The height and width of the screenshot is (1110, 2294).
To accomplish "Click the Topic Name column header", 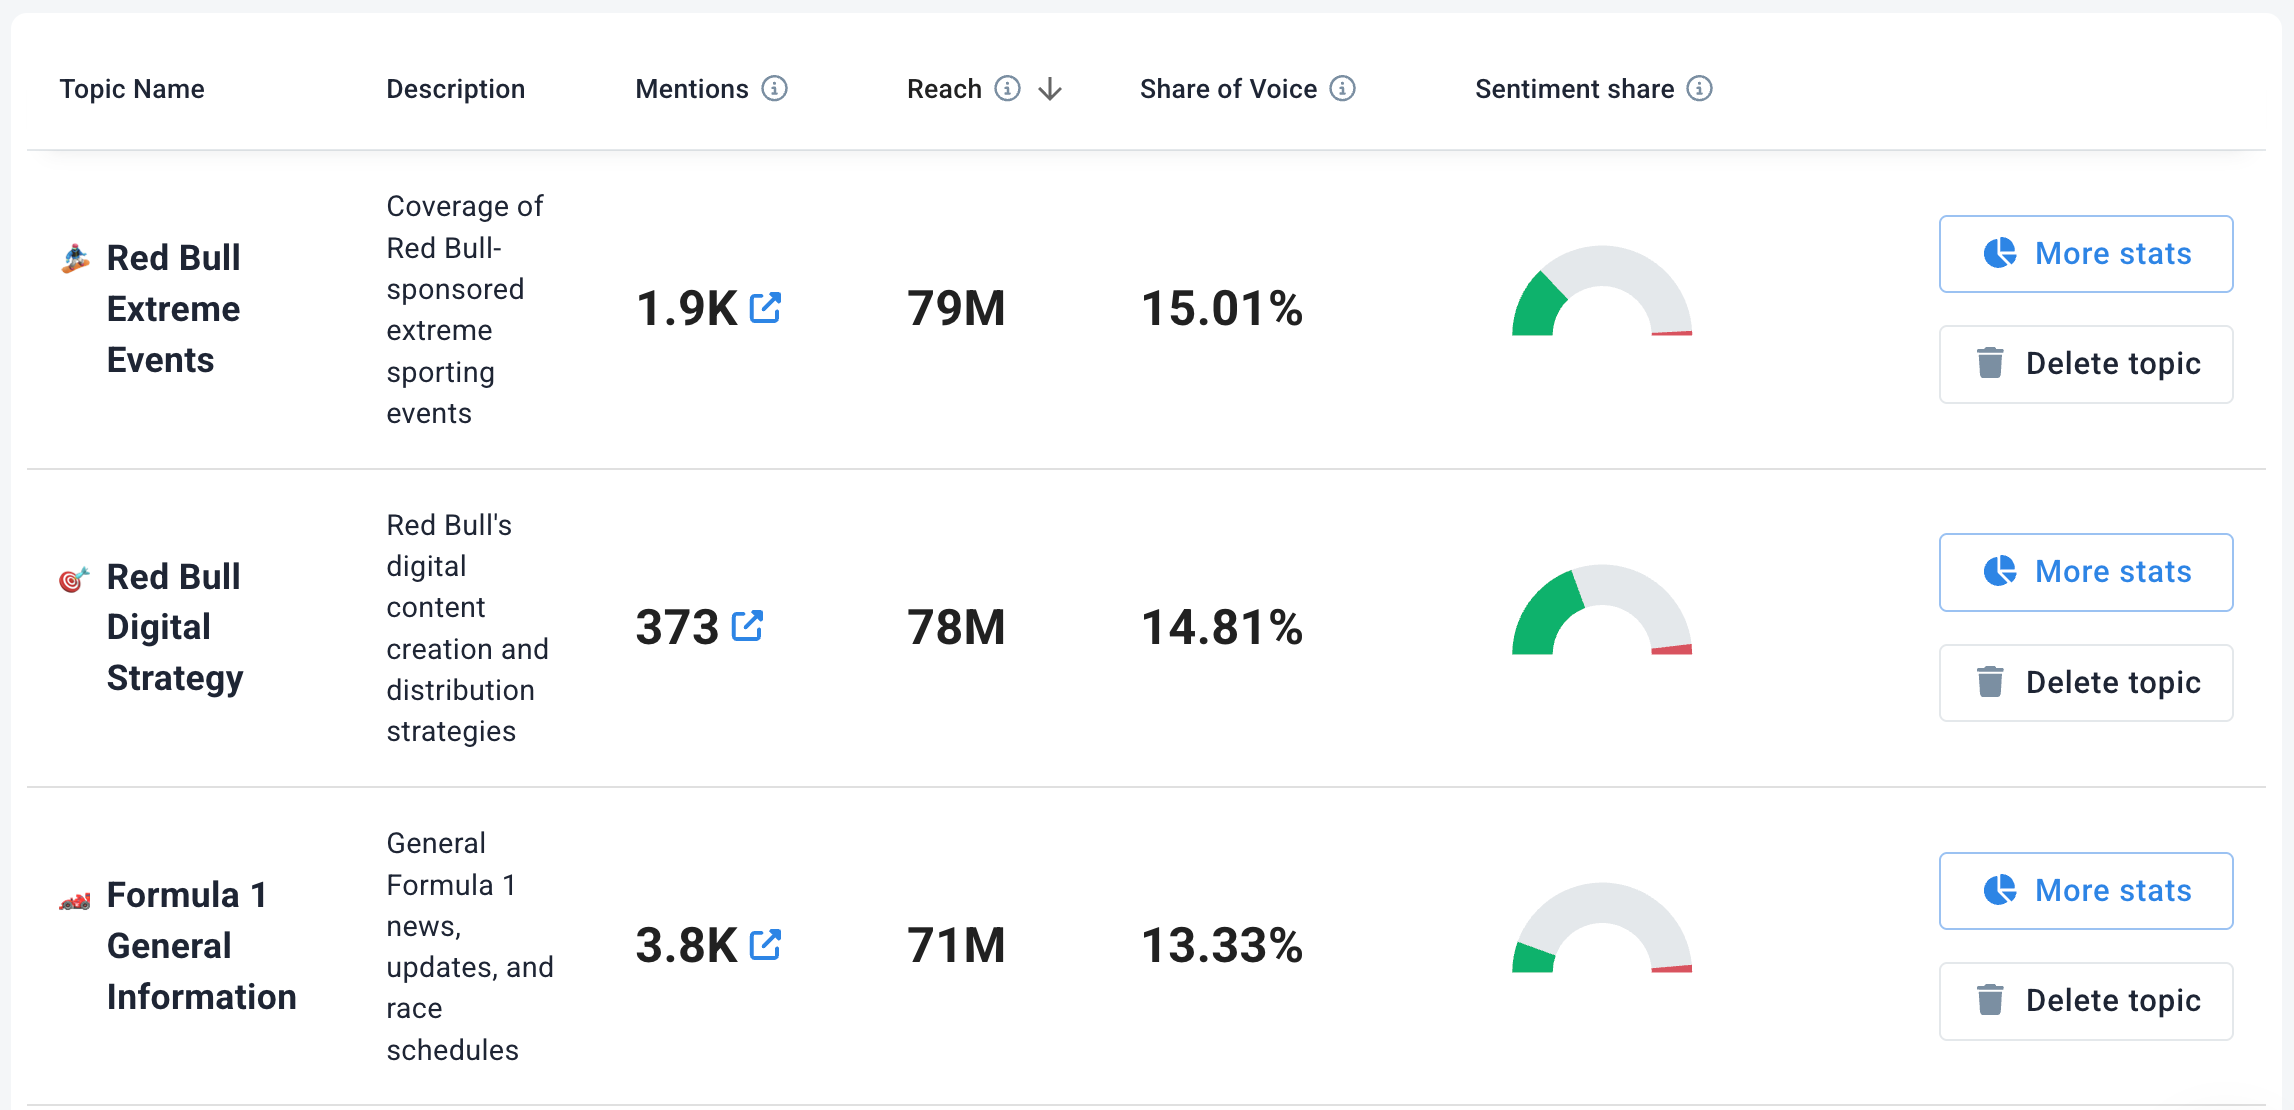I will click(132, 89).
